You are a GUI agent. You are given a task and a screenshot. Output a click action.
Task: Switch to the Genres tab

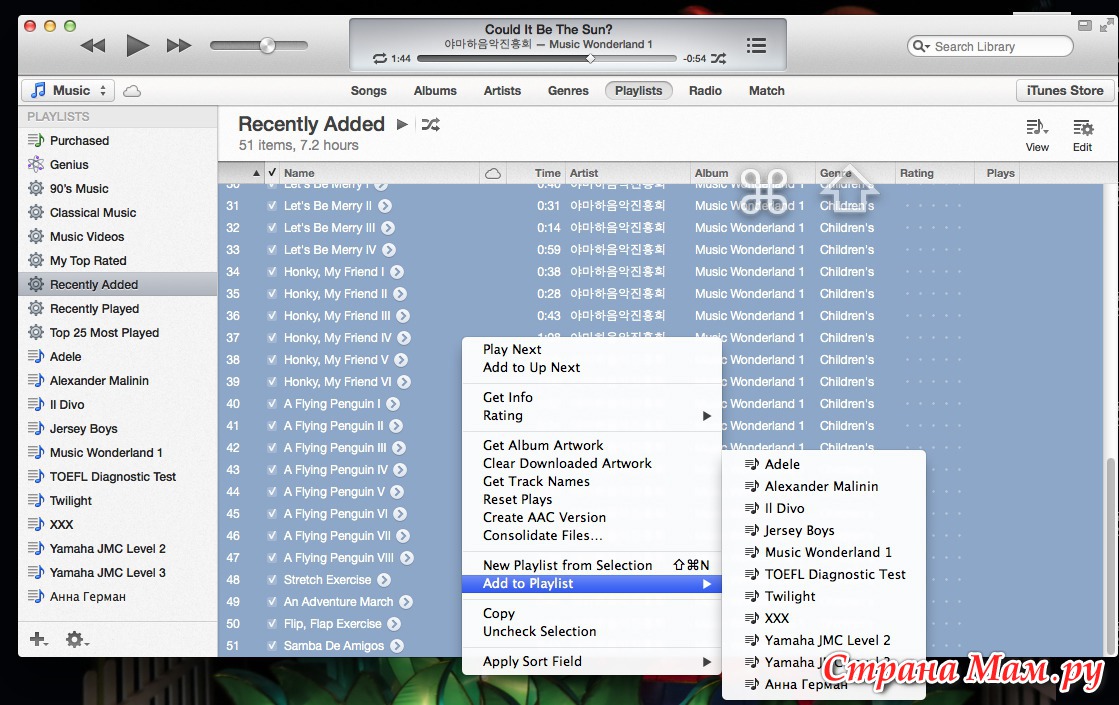(x=568, y=91)
